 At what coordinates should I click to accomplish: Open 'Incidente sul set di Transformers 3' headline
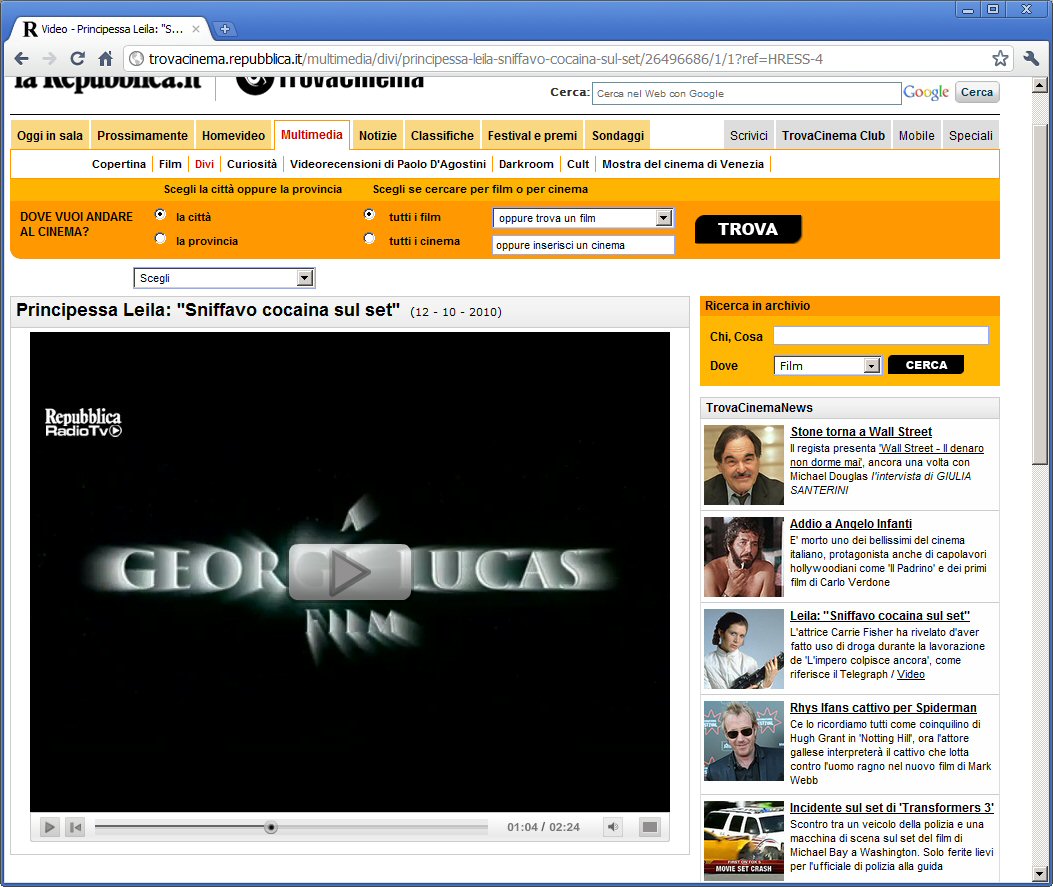(x=892, y=808)
